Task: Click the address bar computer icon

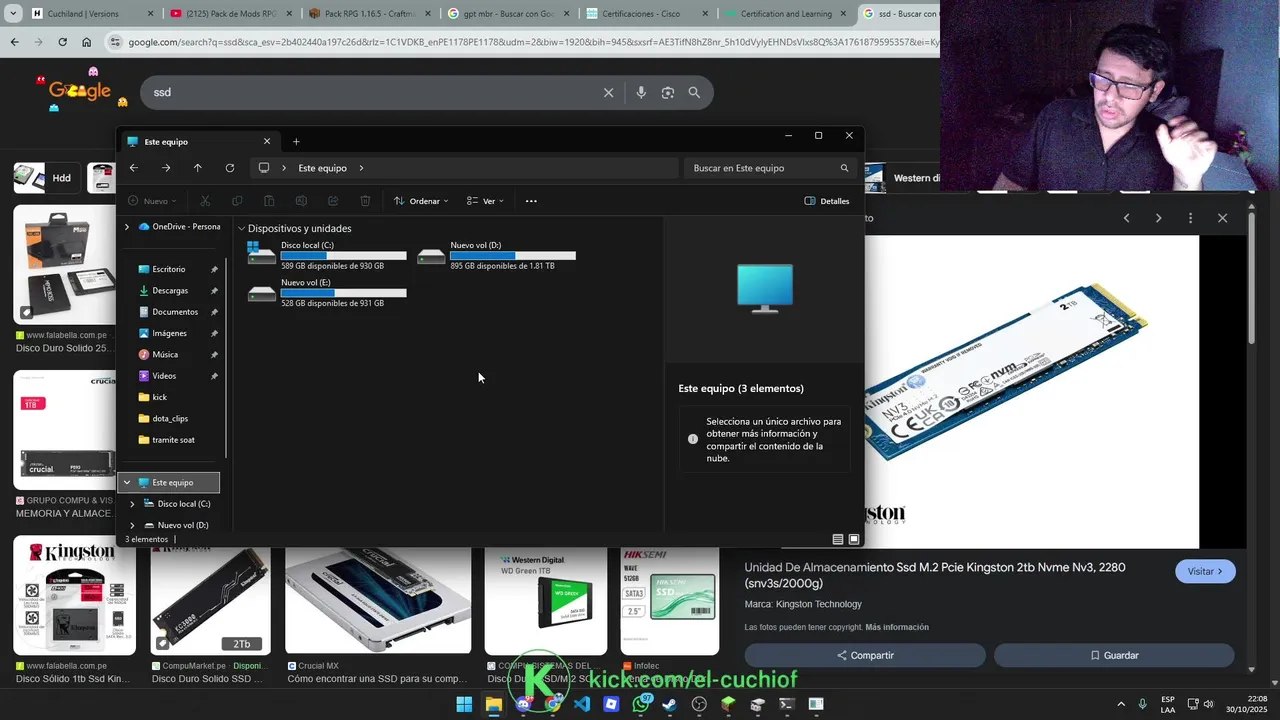Action: click(x=264, y=168)
